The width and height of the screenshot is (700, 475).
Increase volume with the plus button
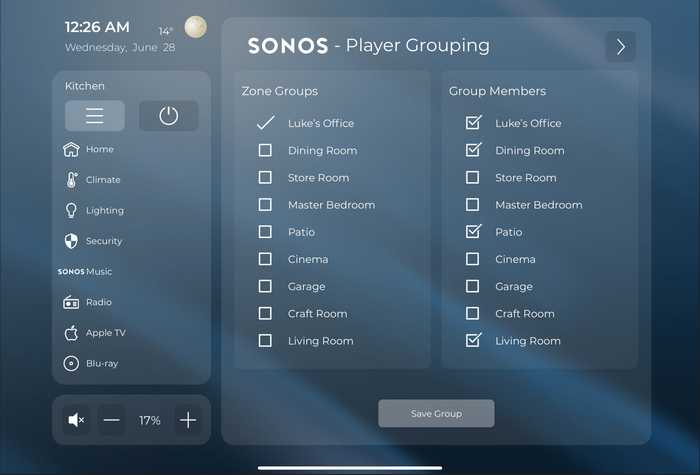pyautogui.click(x=188, y=420)
